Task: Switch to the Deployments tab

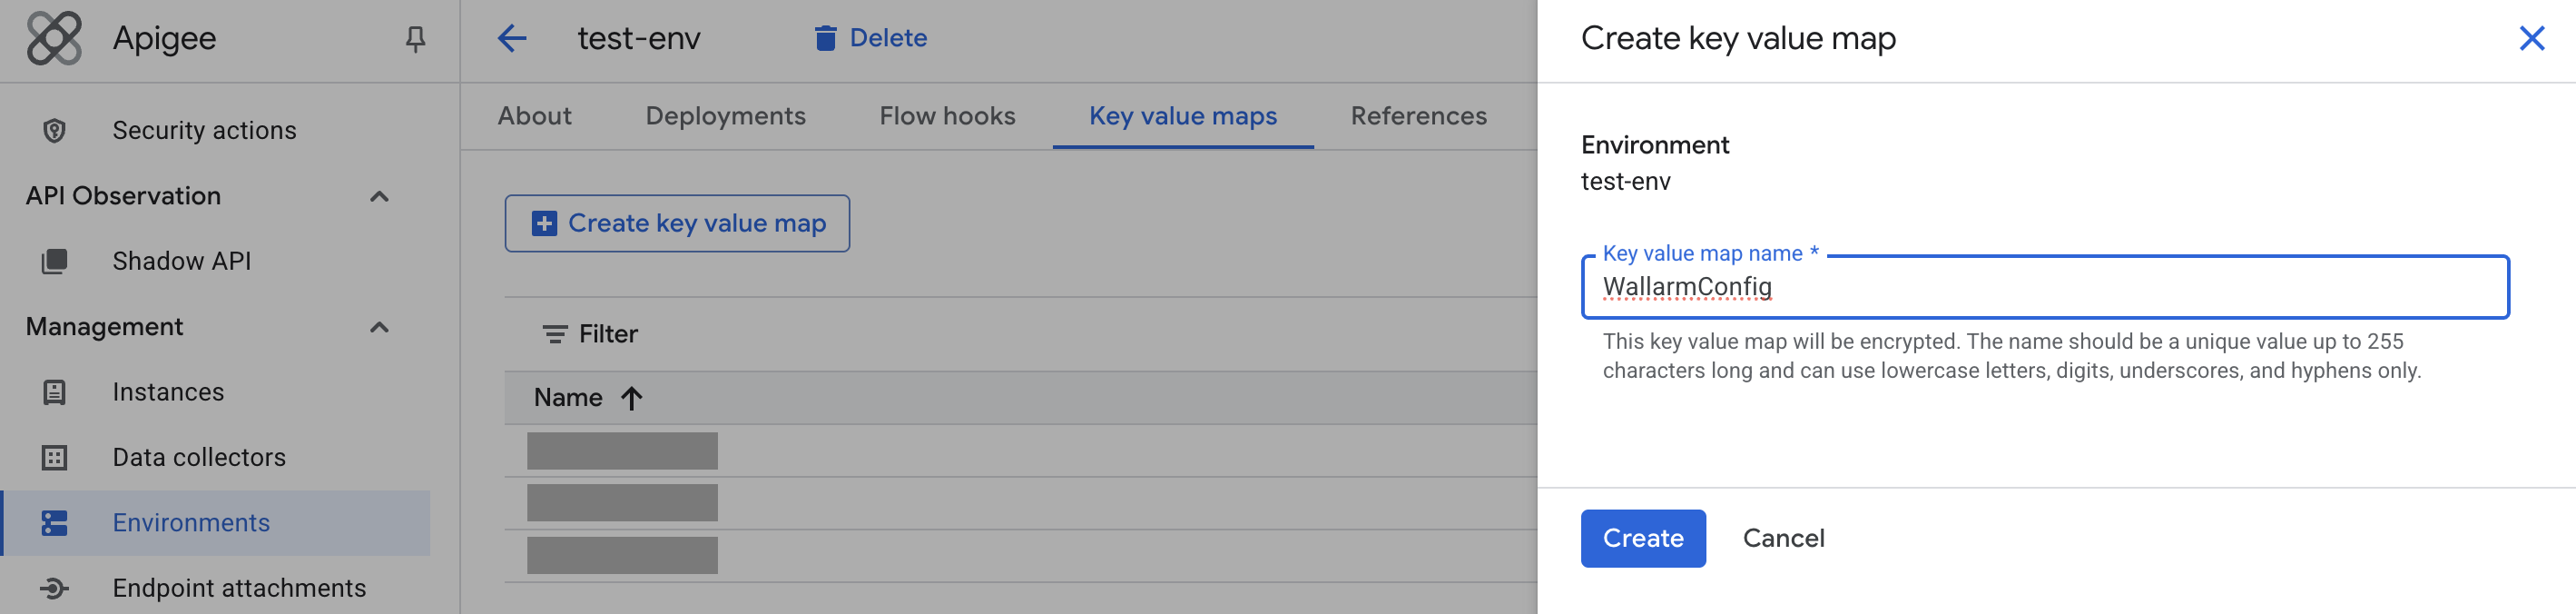Action: point(725,116)
